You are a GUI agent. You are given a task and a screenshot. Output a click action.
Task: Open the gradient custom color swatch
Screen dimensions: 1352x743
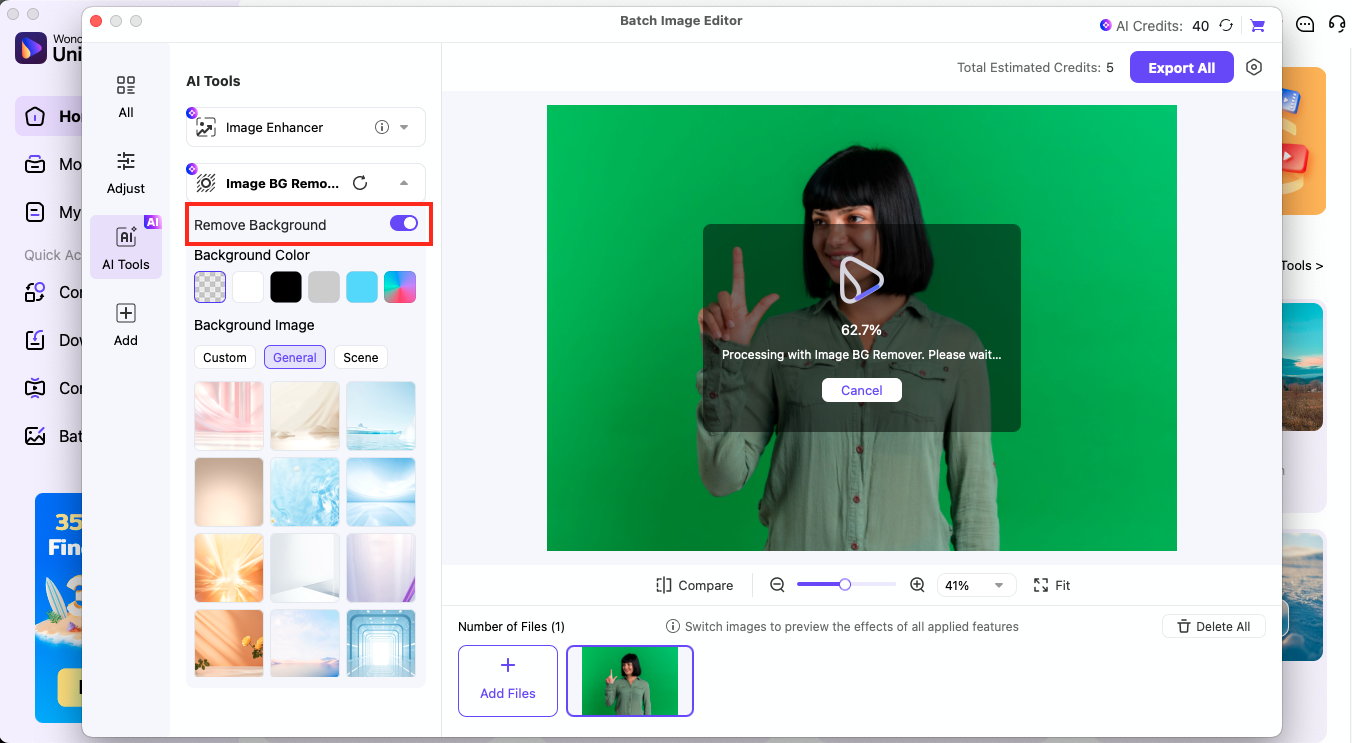pos(400,287)
